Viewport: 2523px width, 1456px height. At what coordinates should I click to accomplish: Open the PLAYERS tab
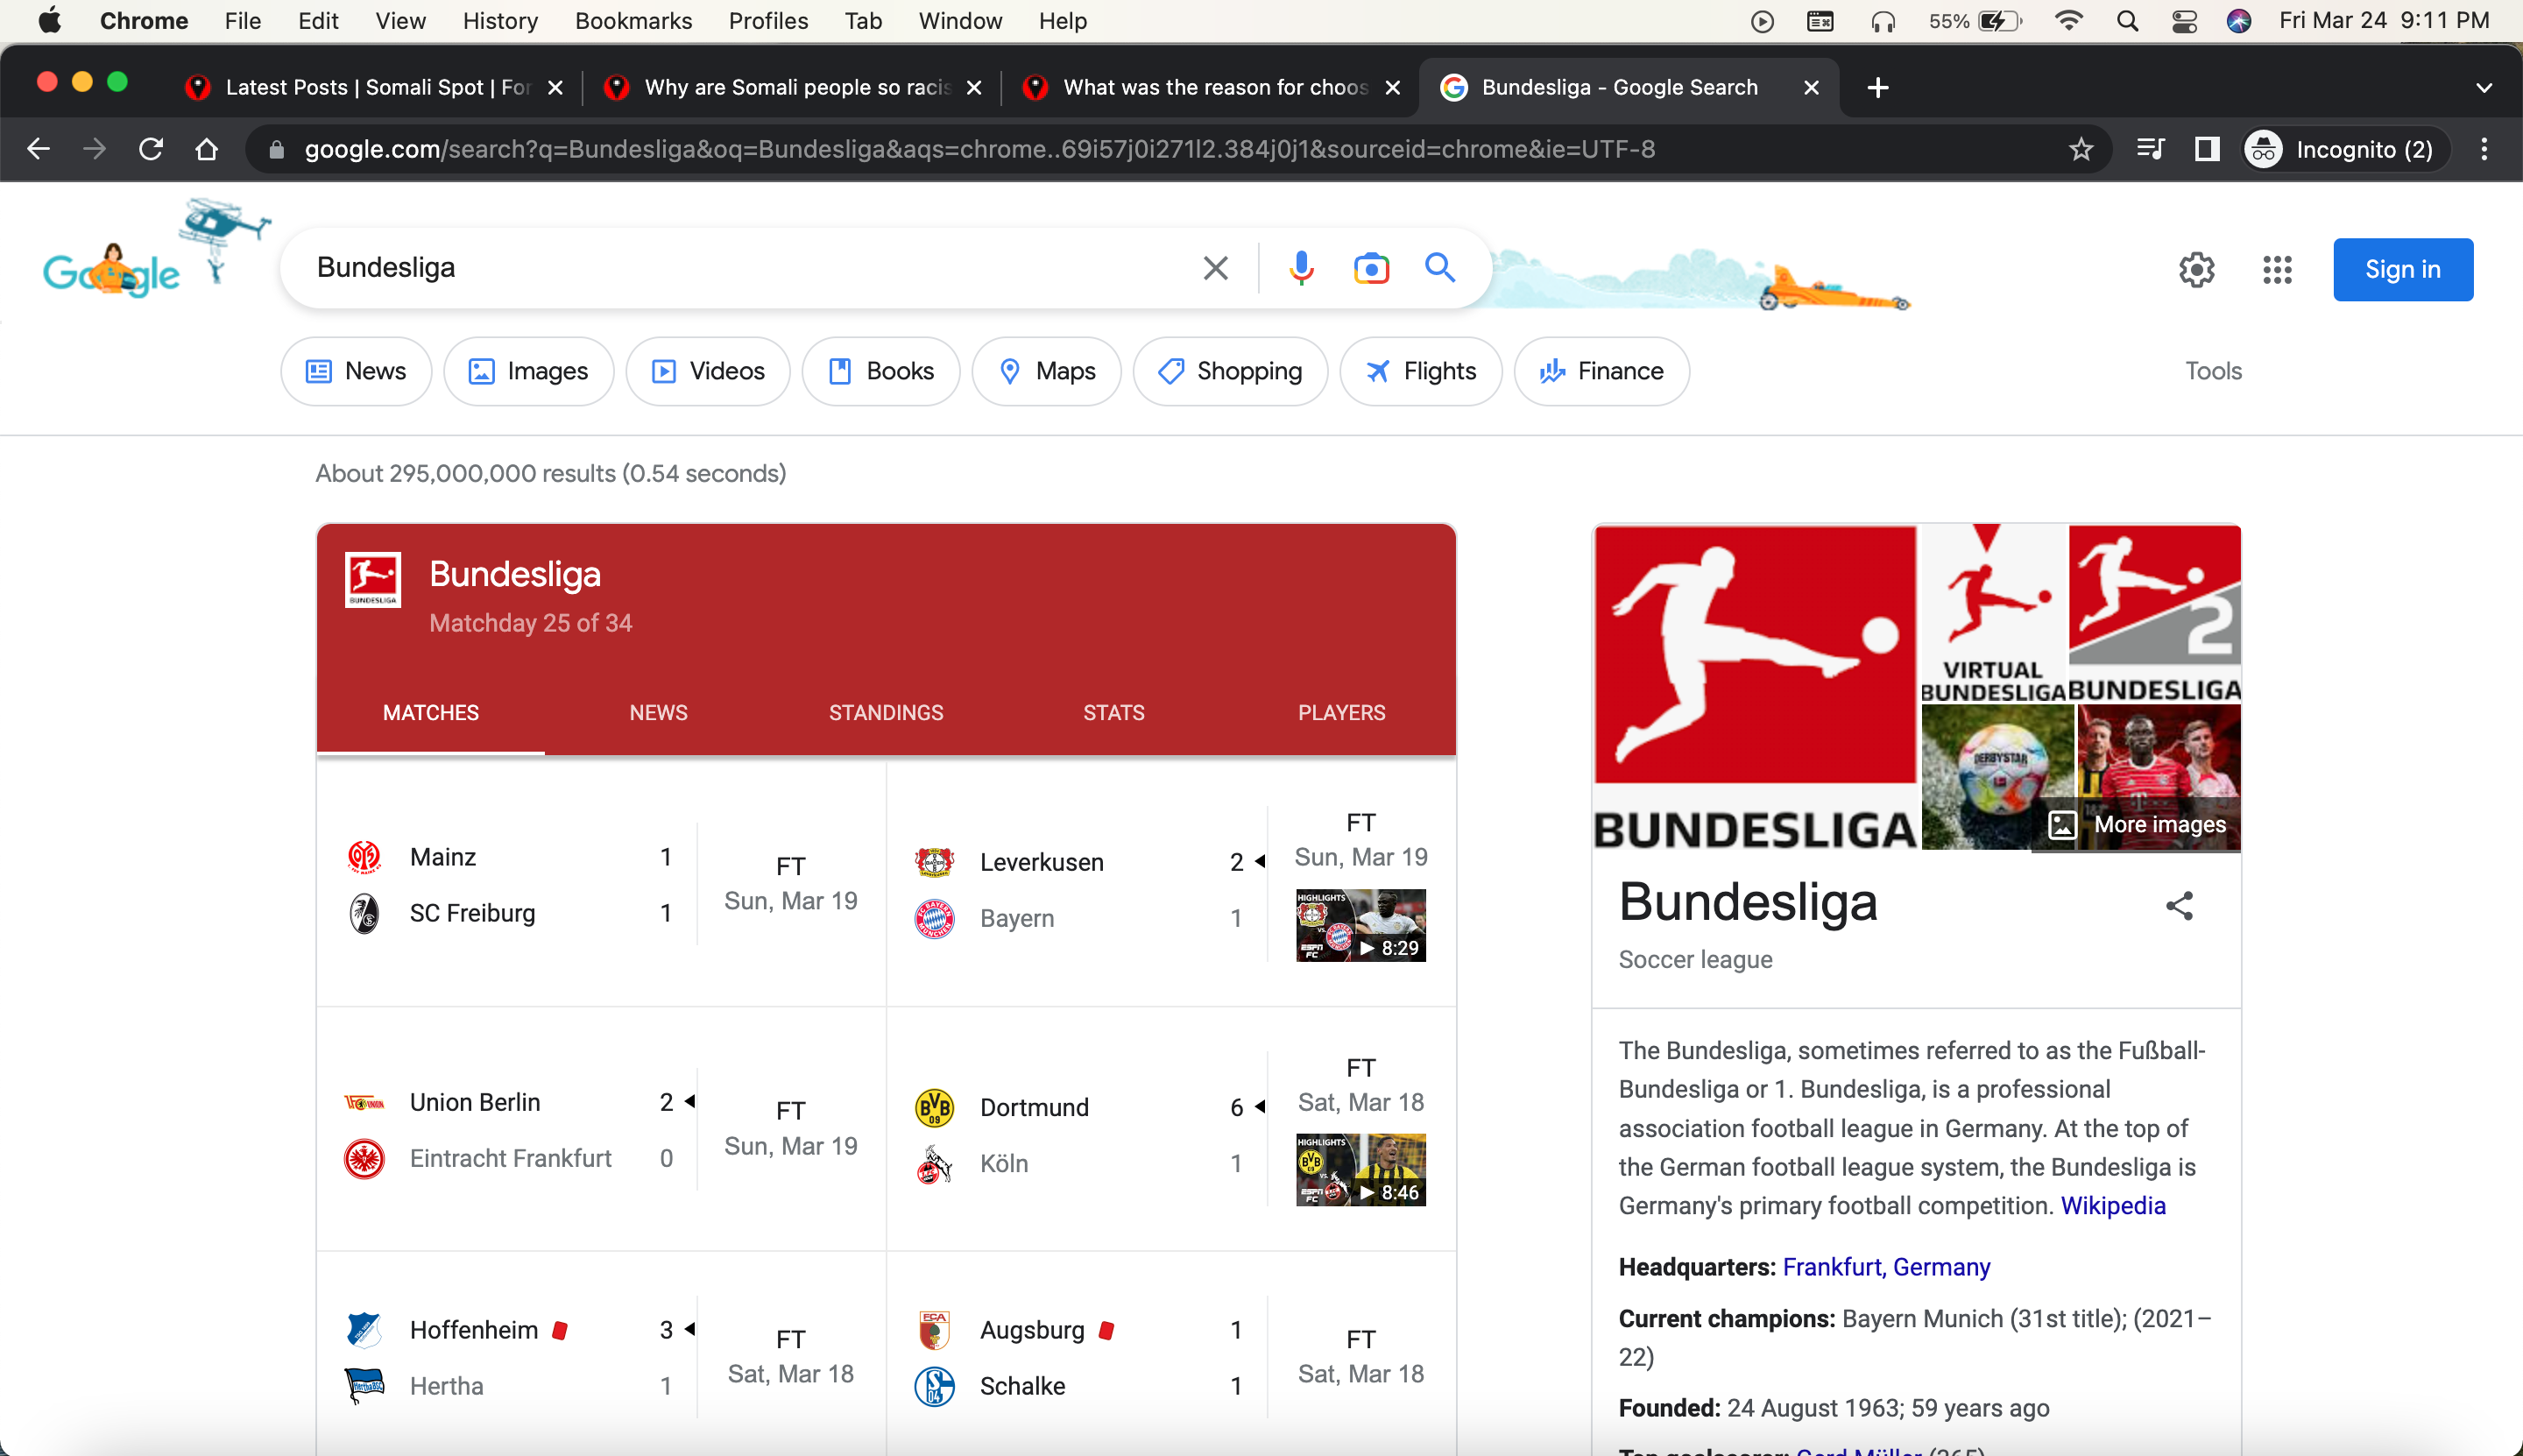(1342, 713)
